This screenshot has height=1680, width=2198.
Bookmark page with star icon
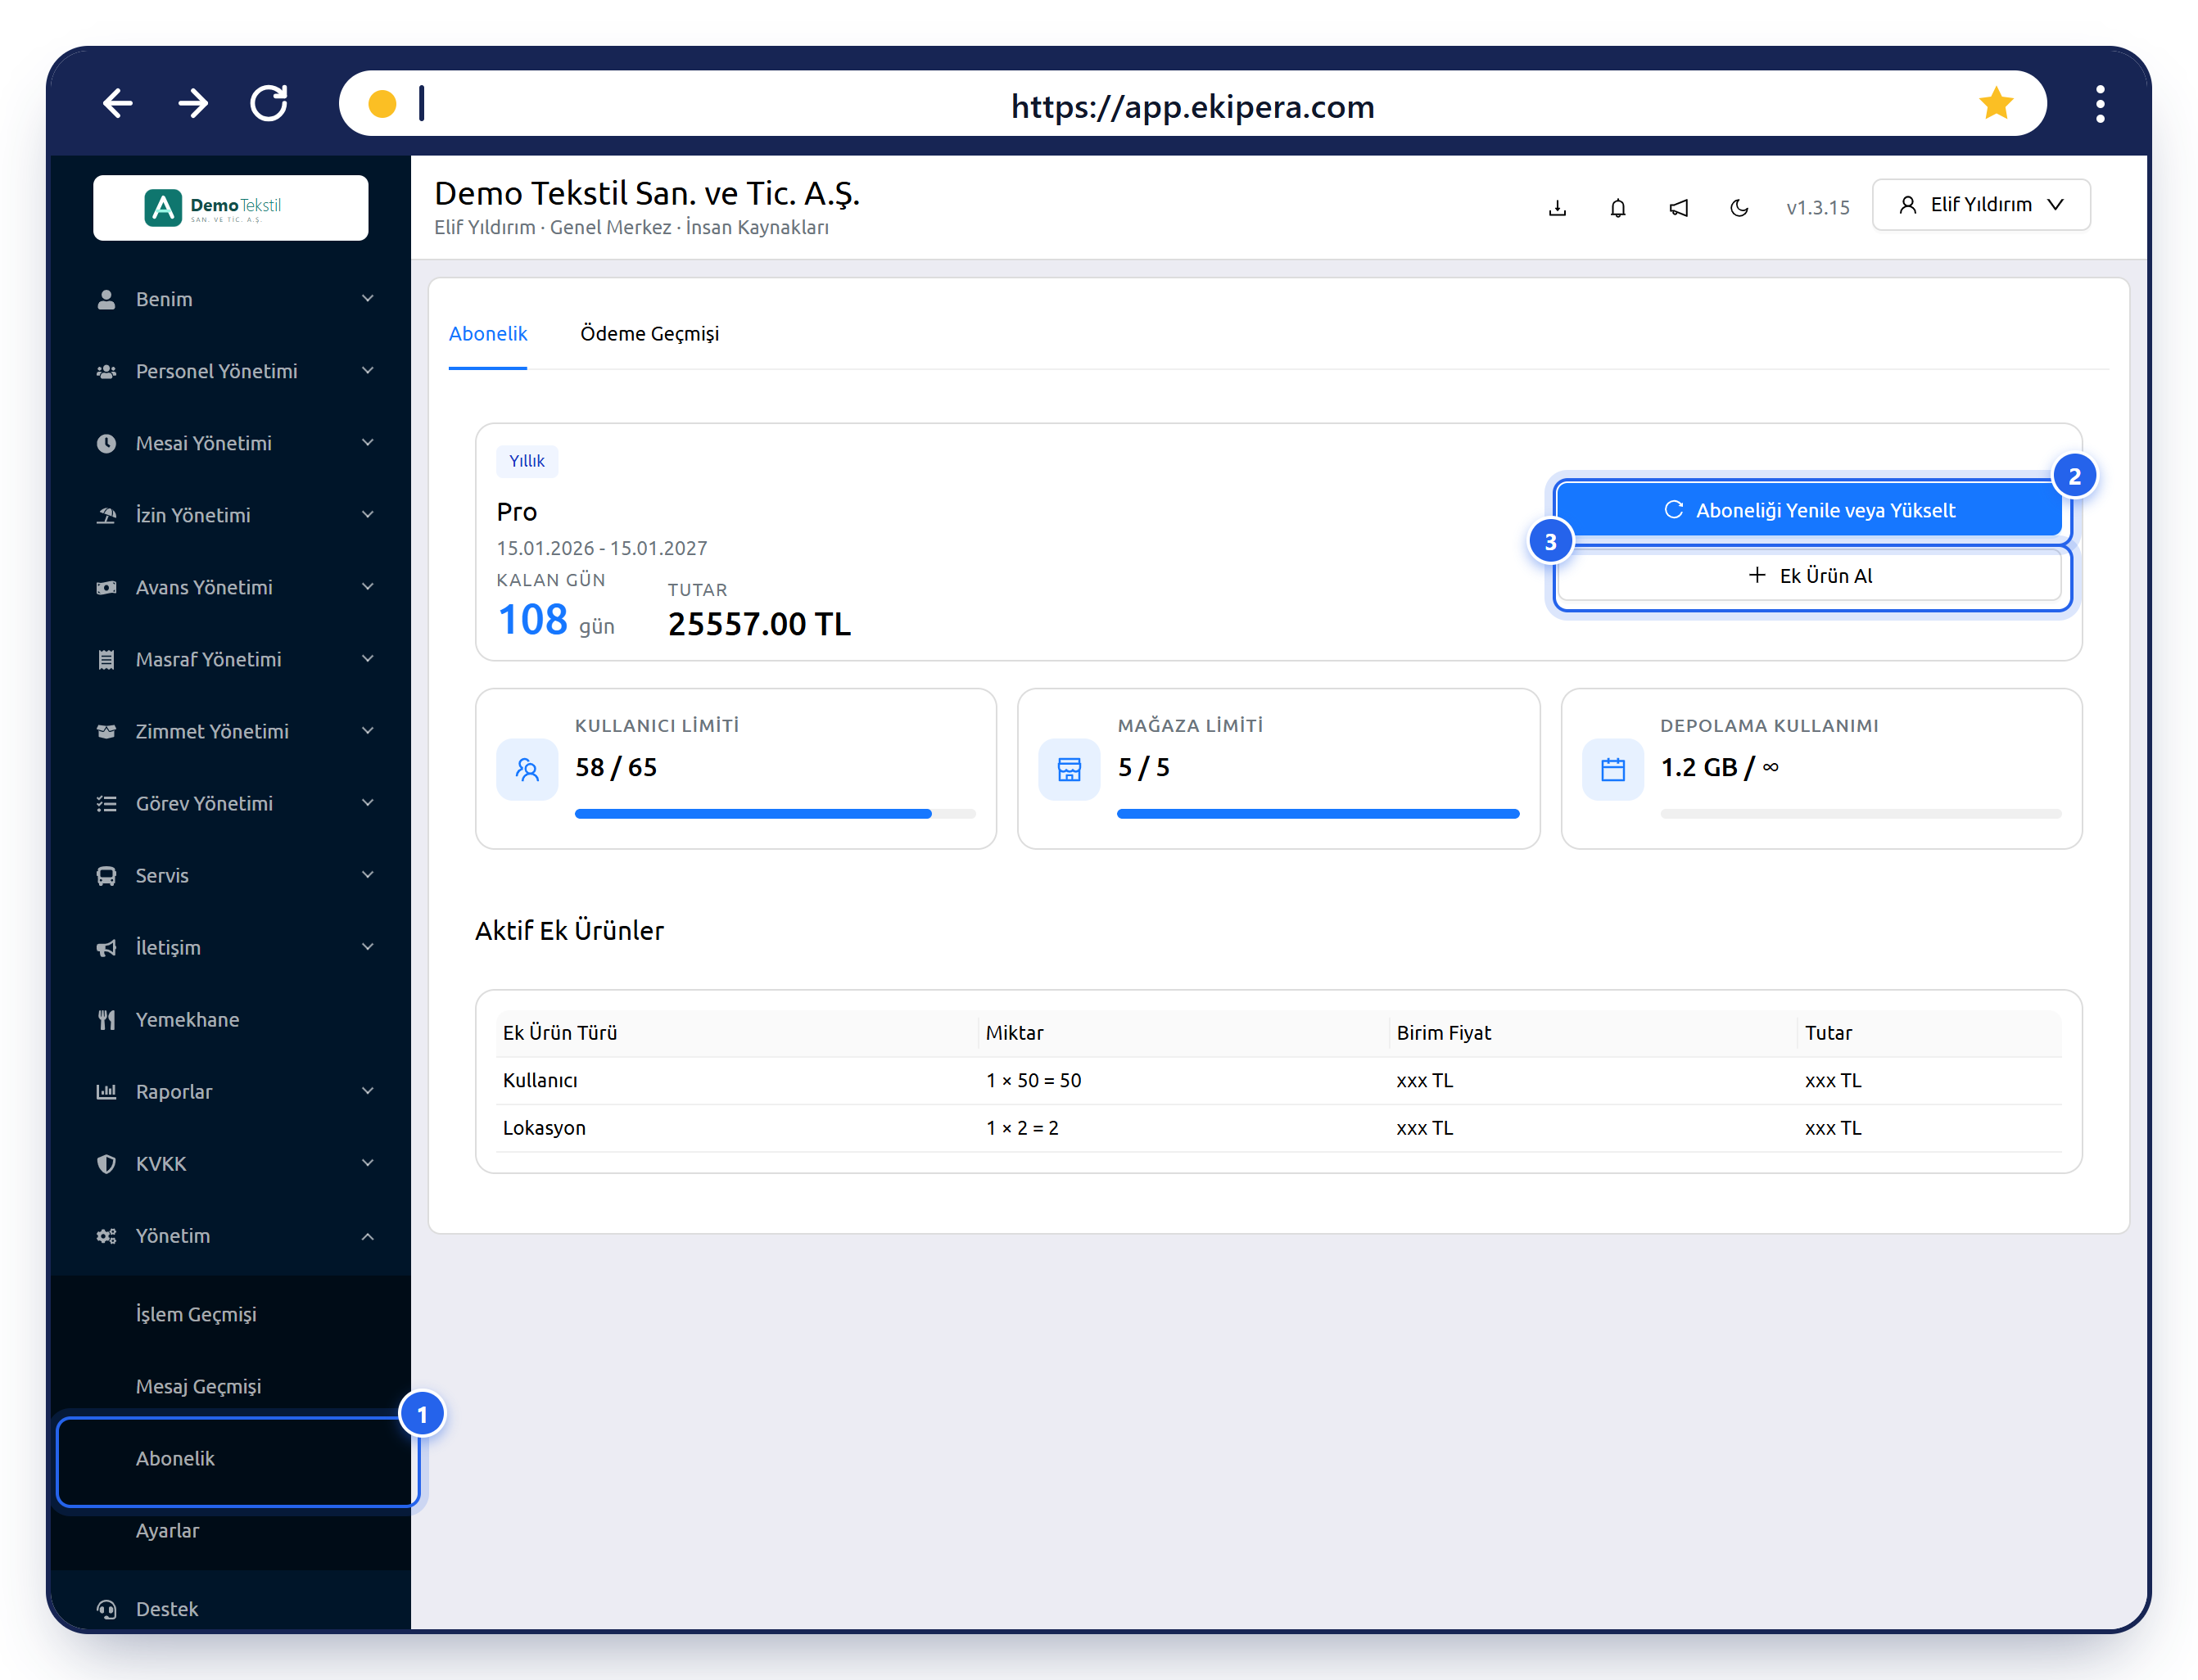tap(1995, 103)
